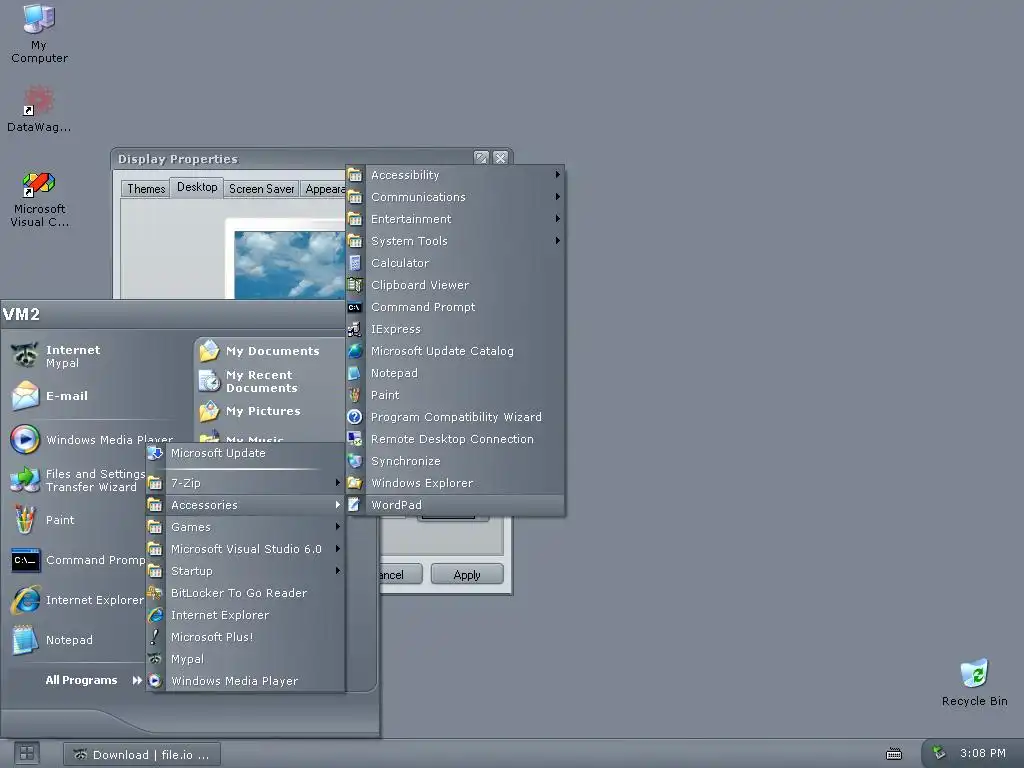The image size is (1024, 768).
Task: Click the My Pictures folder icon
Action: coord(209,411)
